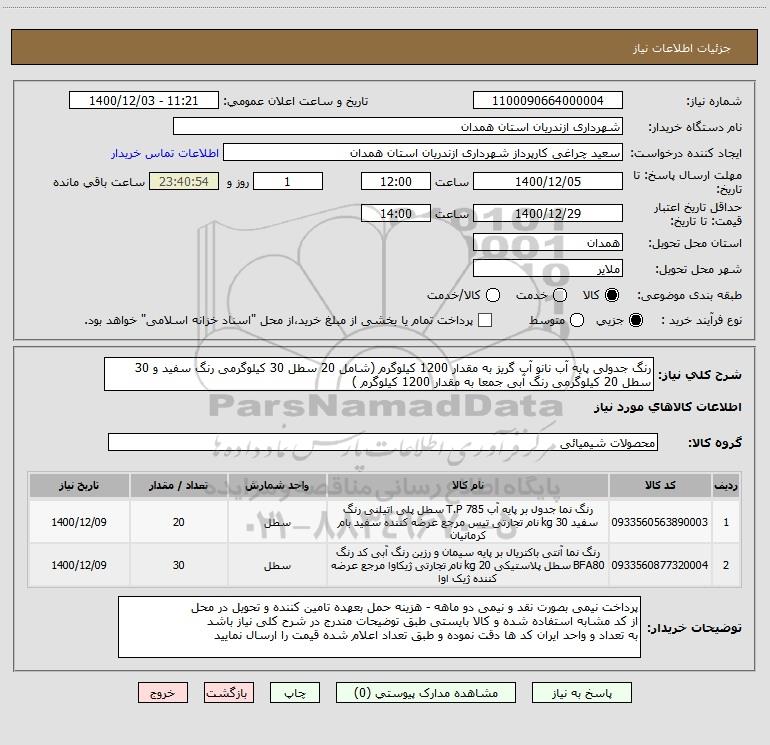The image size is (770, 745).
Task: Click the delivery province field همدان
Action: (548, 243)
